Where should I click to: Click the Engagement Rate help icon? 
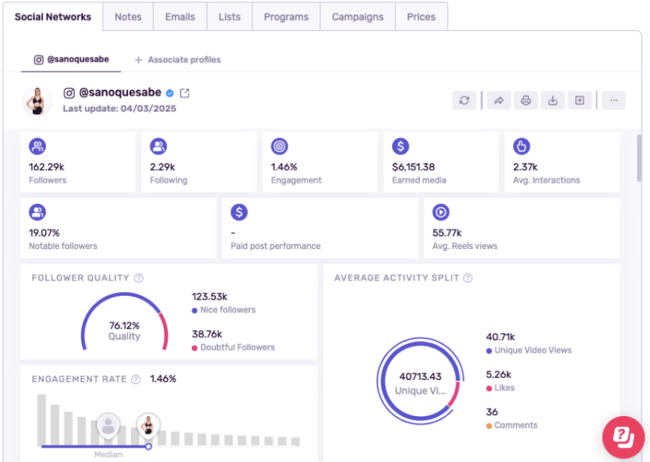(x=138, y=379)
